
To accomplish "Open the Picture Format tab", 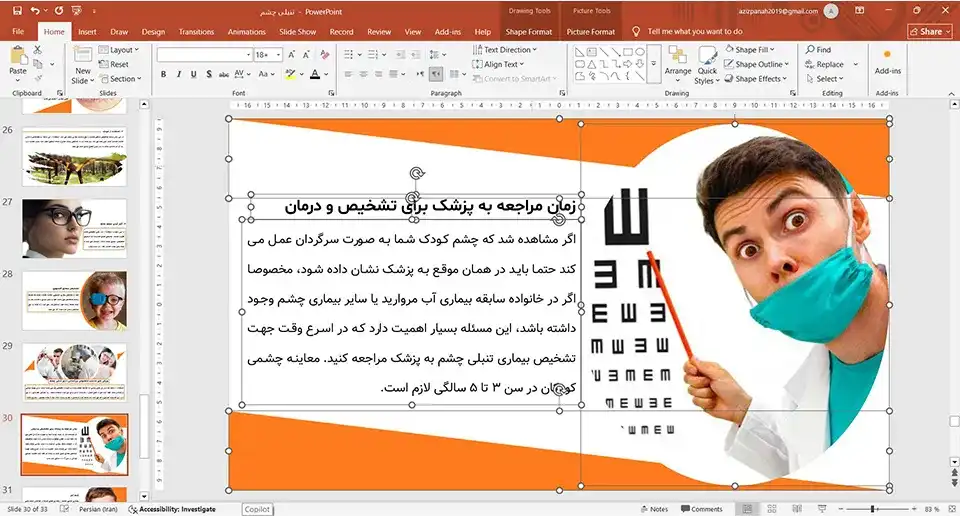I will tap(591, 32).
